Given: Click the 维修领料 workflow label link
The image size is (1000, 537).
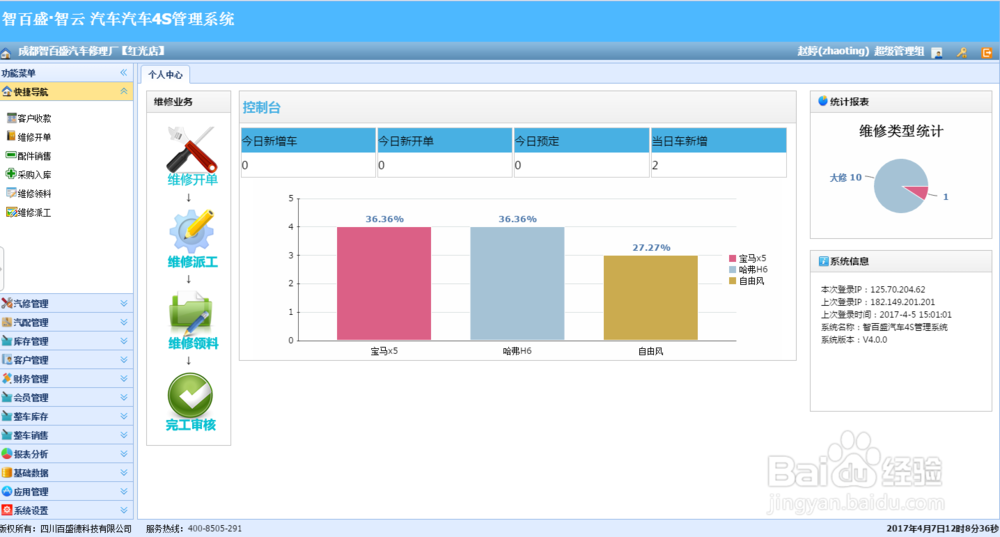Looking at the screenshot, I should coord(193,343).
